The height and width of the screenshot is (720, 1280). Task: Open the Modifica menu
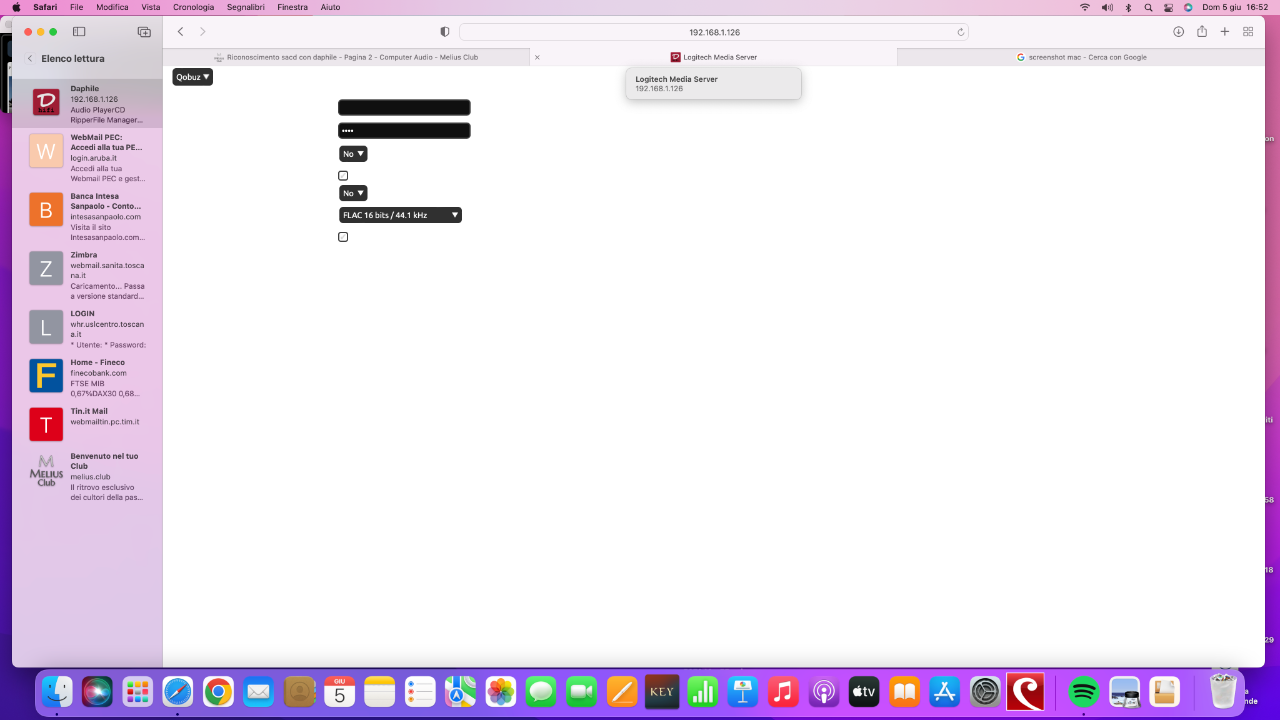pyautogui.click(x=112, y=7)
